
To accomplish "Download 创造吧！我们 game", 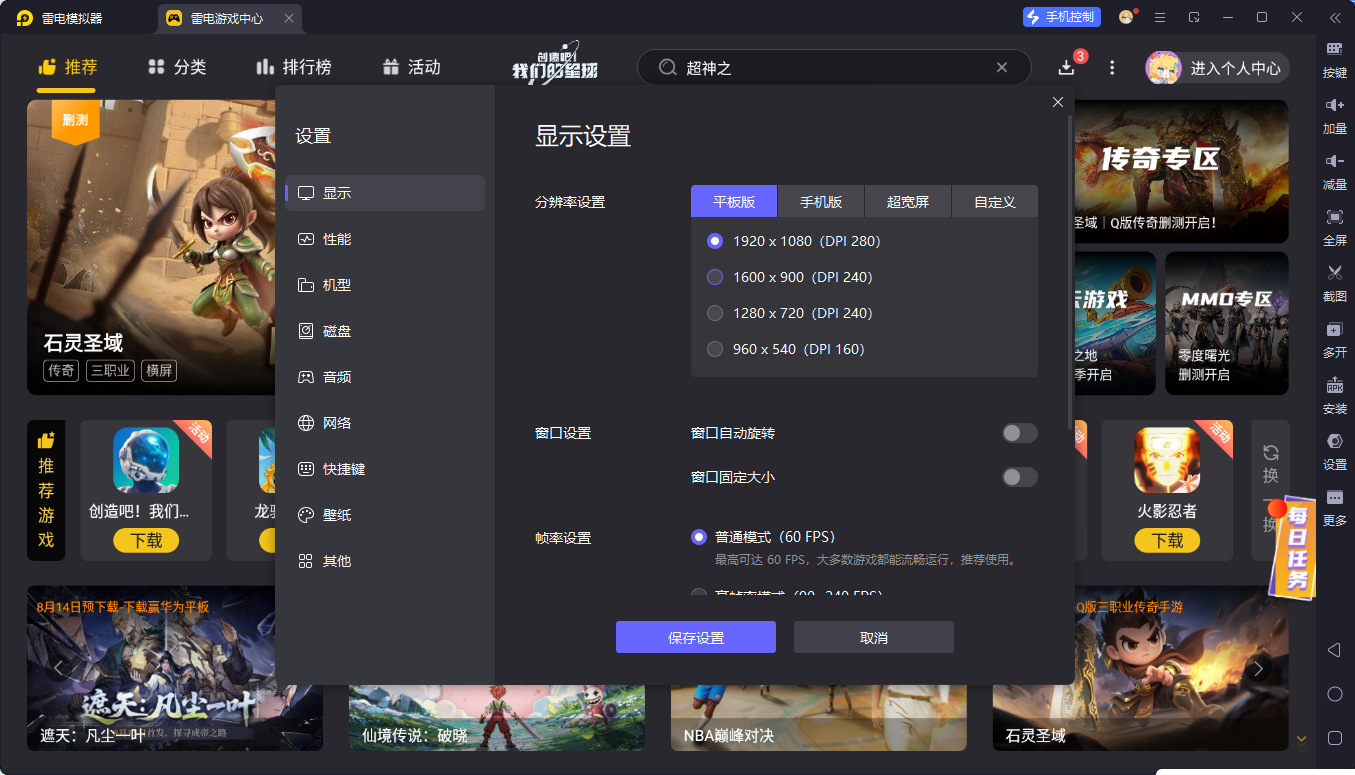I will tap(146, 540).
